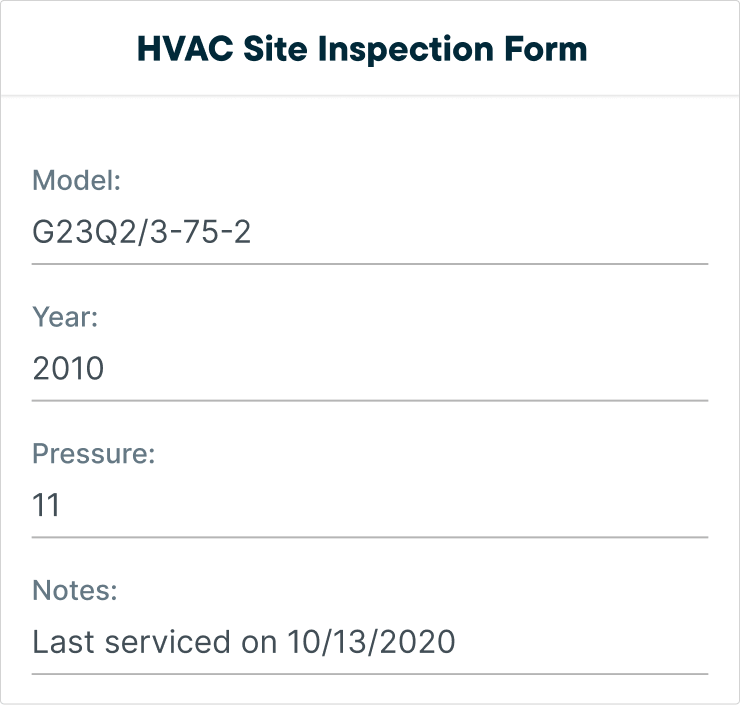Click the "Notes:" field label
The width and height of the screenshot is (740, 705).
click(x=75, y=590)
